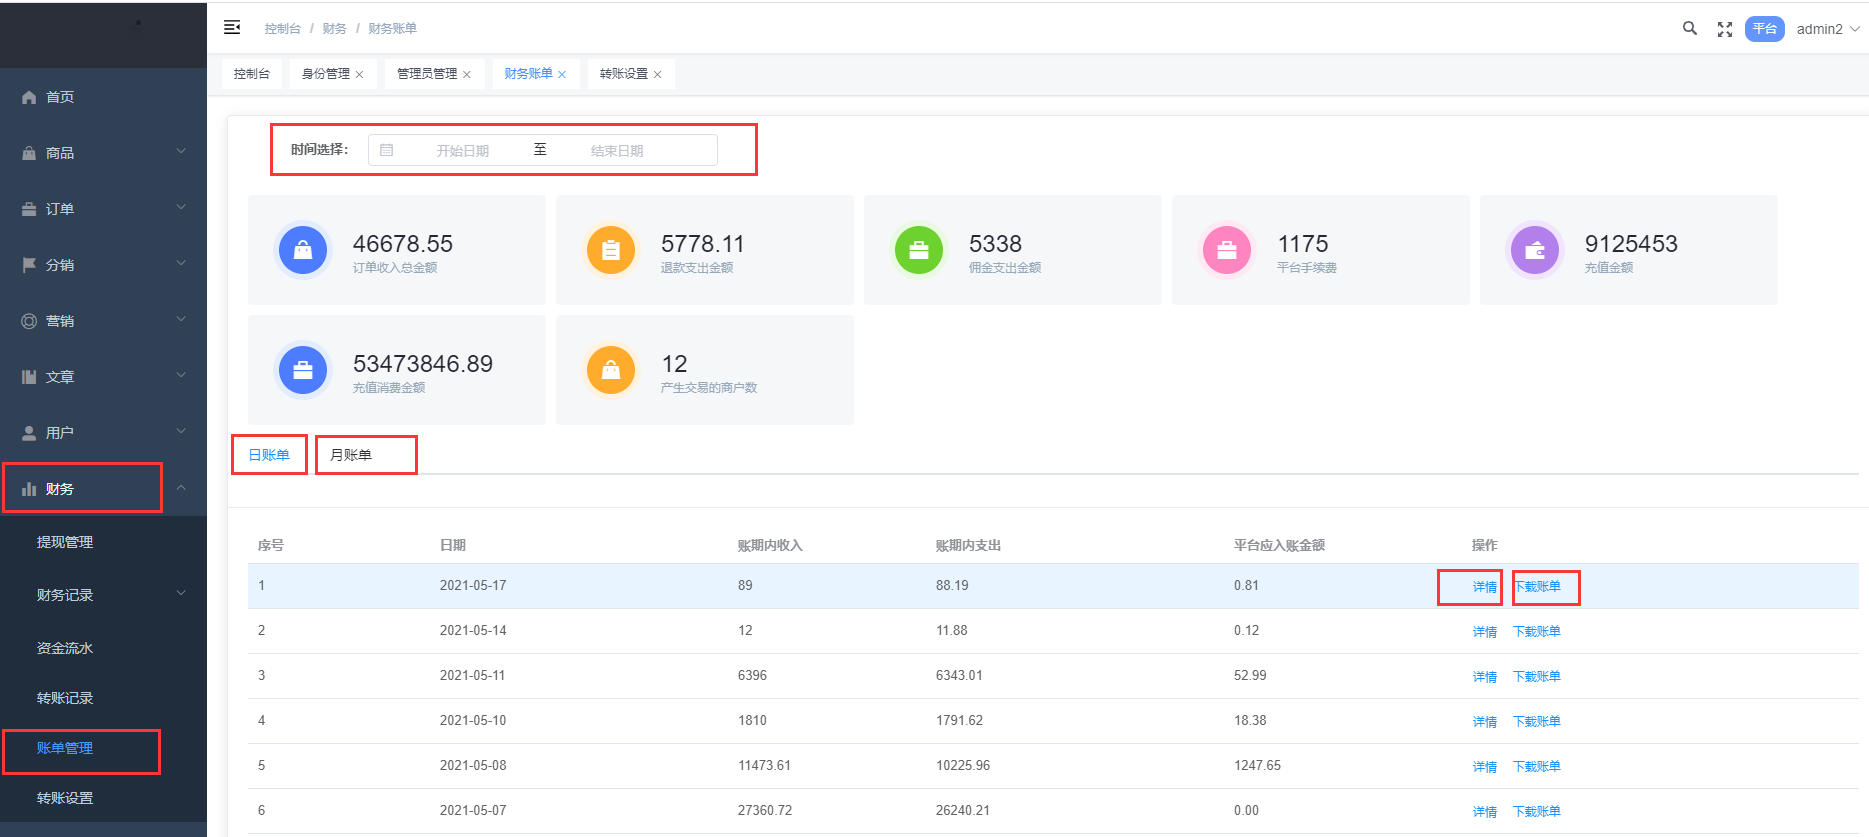Viewport: 1869px width, 837px height.
Task: Expand the 订单 sidebar menu
Action: (103, 209)
